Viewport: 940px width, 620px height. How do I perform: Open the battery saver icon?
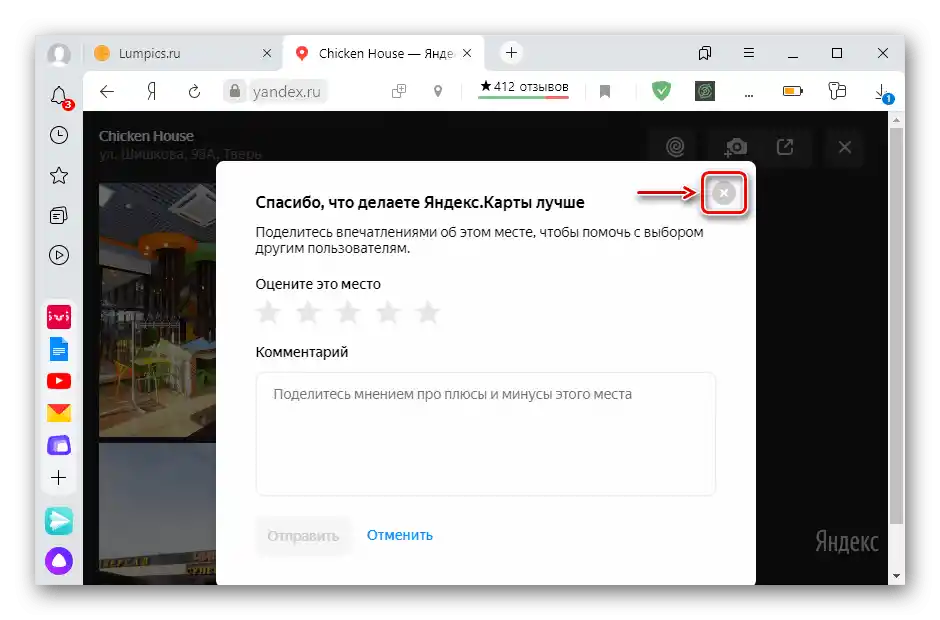[x=793, y=91]
